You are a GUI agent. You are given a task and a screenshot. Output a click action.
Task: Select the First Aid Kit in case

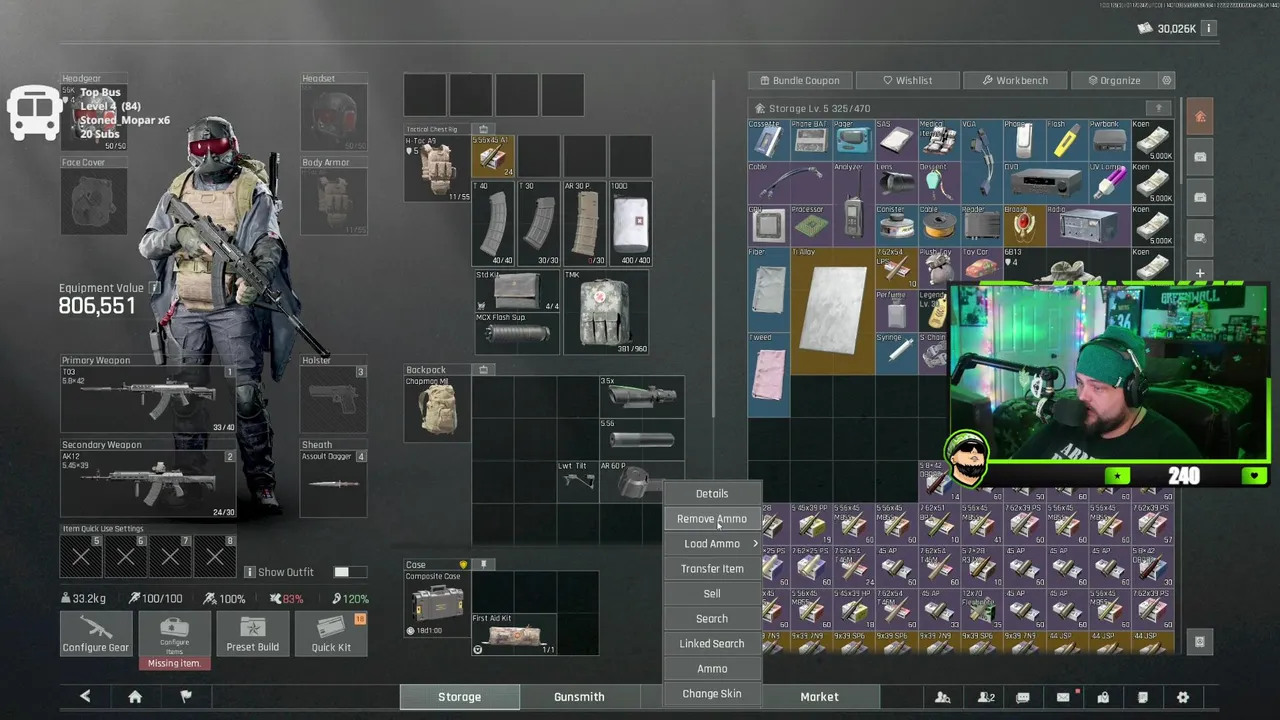515,634
